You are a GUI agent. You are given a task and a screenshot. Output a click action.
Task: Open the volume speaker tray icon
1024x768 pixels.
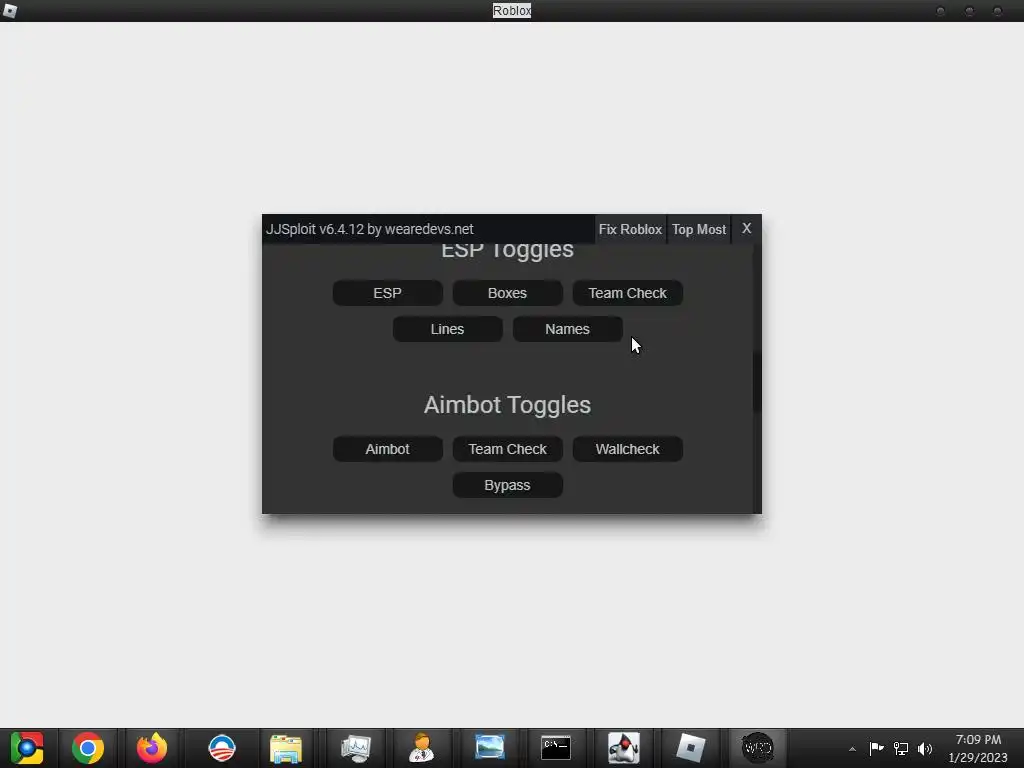click(925, 748)
